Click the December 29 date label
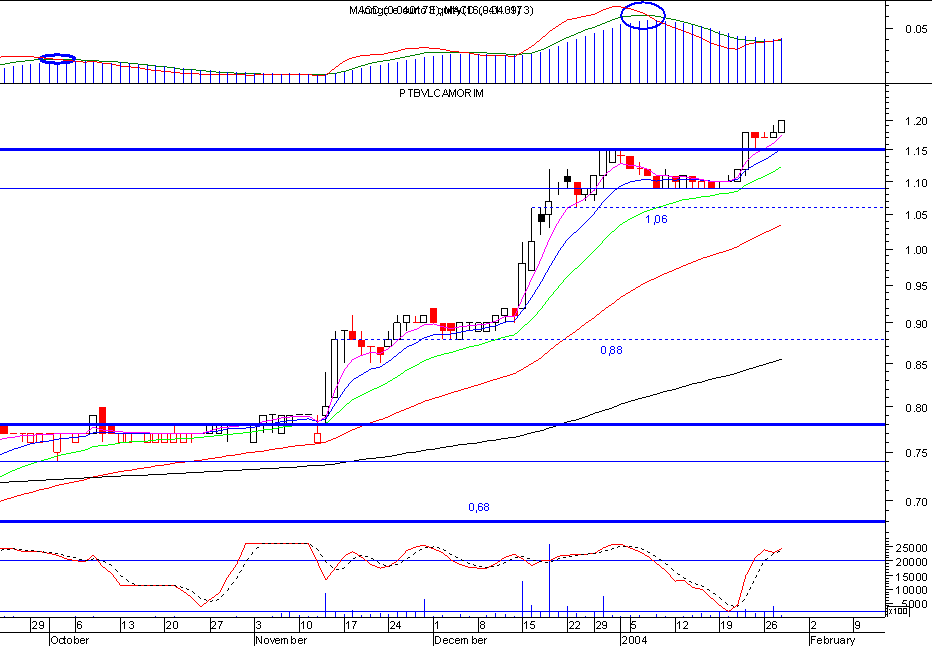Viewport: 932px width, 646px height. 602,625
